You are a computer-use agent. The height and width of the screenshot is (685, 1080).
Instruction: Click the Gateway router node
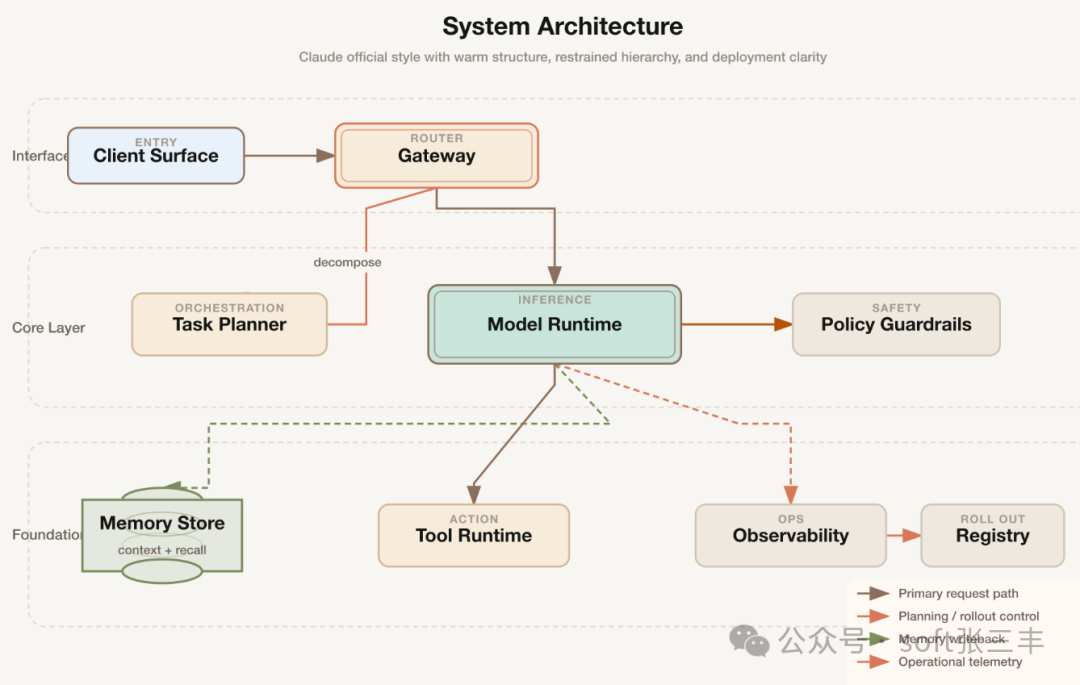(x=437, y=156)
